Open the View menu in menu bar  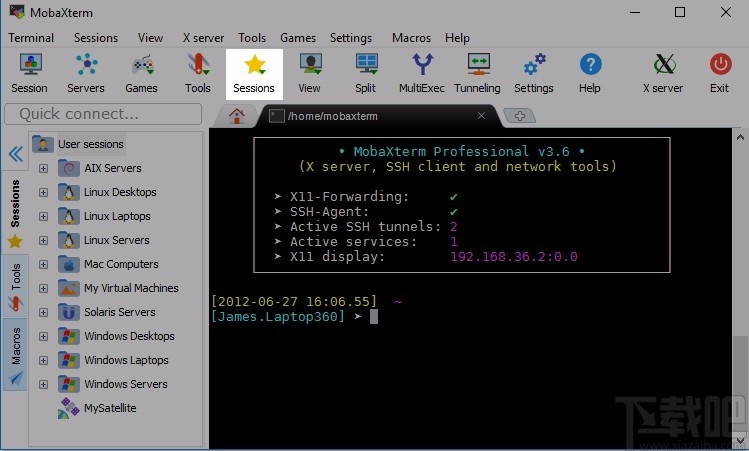(x=150, y=38)
